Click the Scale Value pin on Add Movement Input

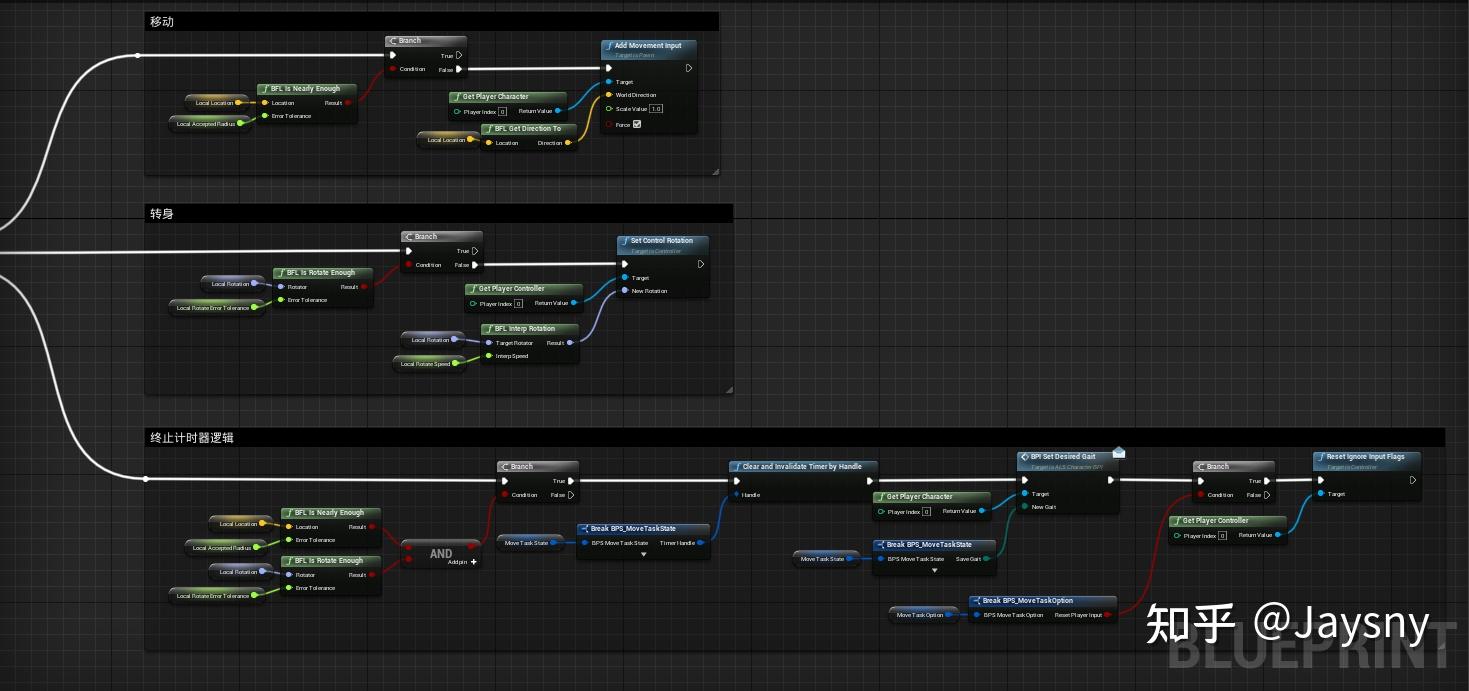pyautogui.click(x=609, y=109)
